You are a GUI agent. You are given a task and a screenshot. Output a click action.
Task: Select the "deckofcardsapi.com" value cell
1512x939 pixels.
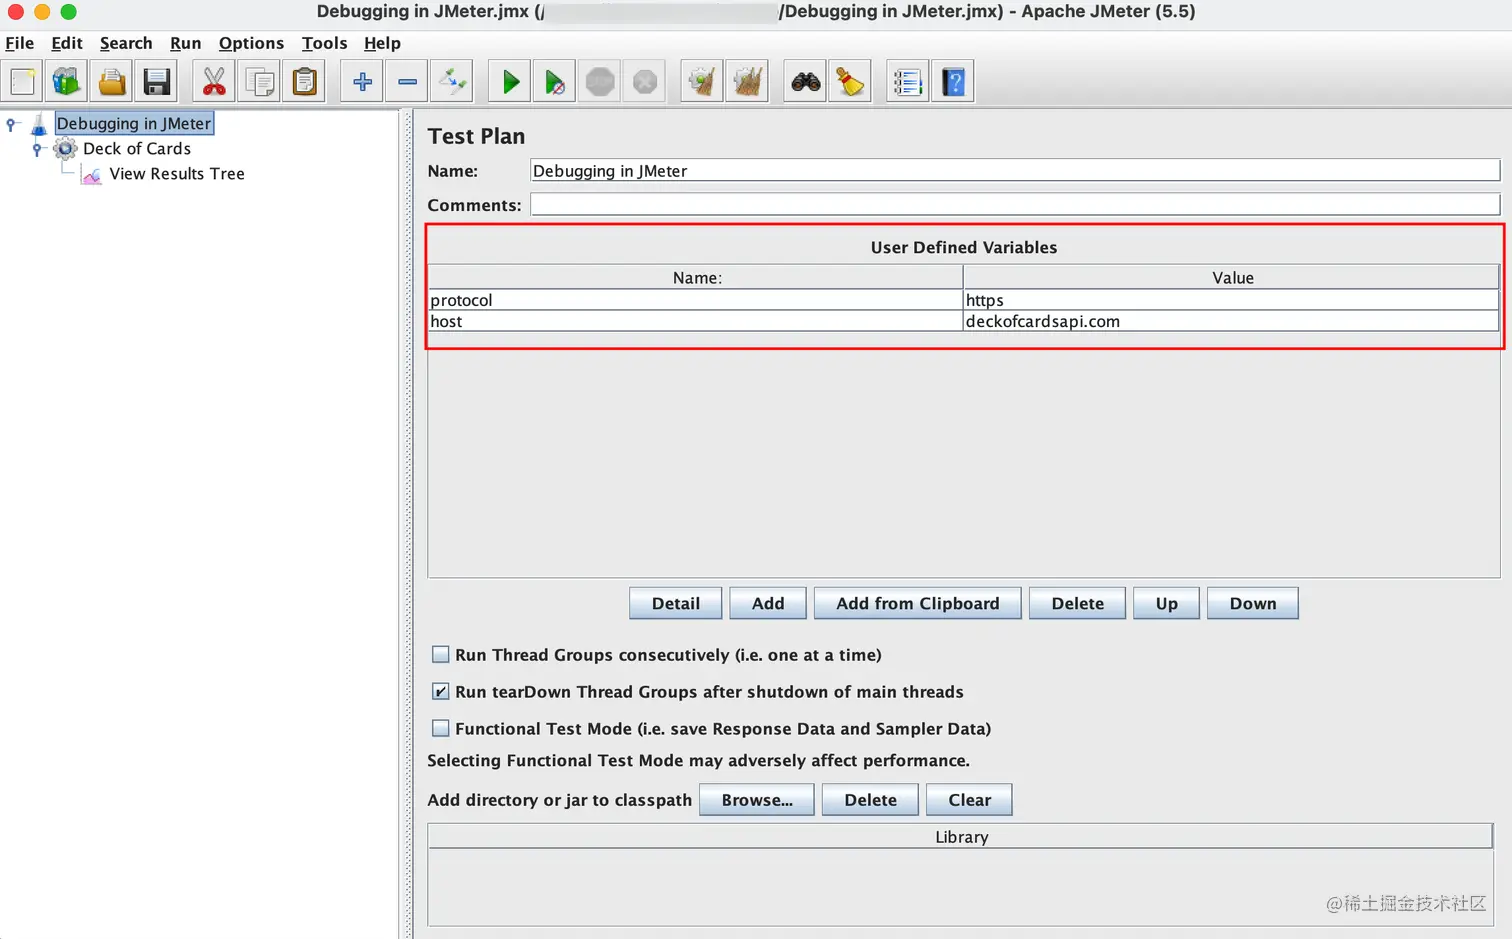pyautogui.click(x=1231, y=321)
